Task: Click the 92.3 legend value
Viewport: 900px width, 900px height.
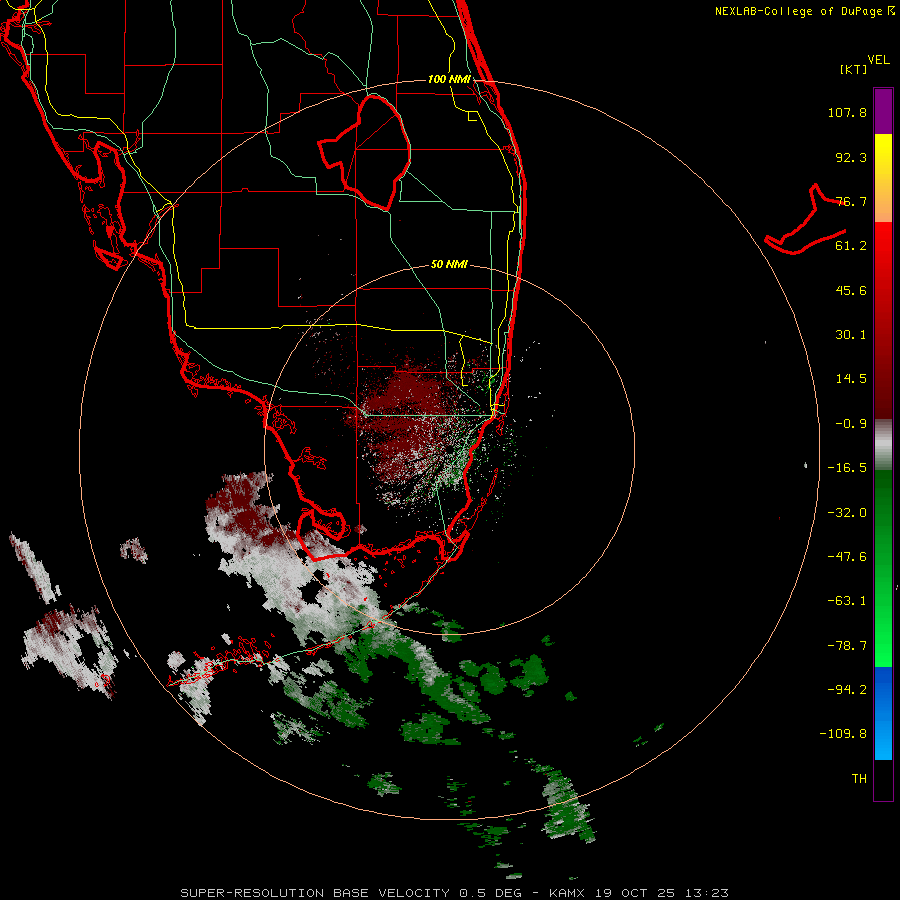Action: (x=851, y=157)
